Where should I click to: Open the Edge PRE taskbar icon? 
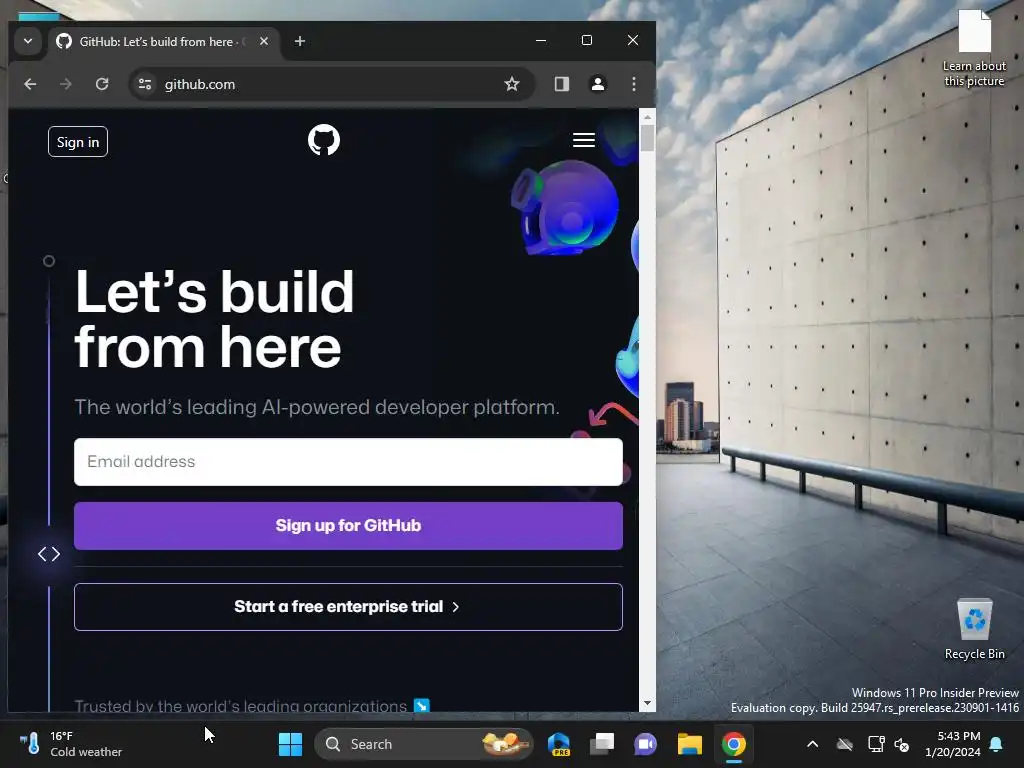click(559, 744)
